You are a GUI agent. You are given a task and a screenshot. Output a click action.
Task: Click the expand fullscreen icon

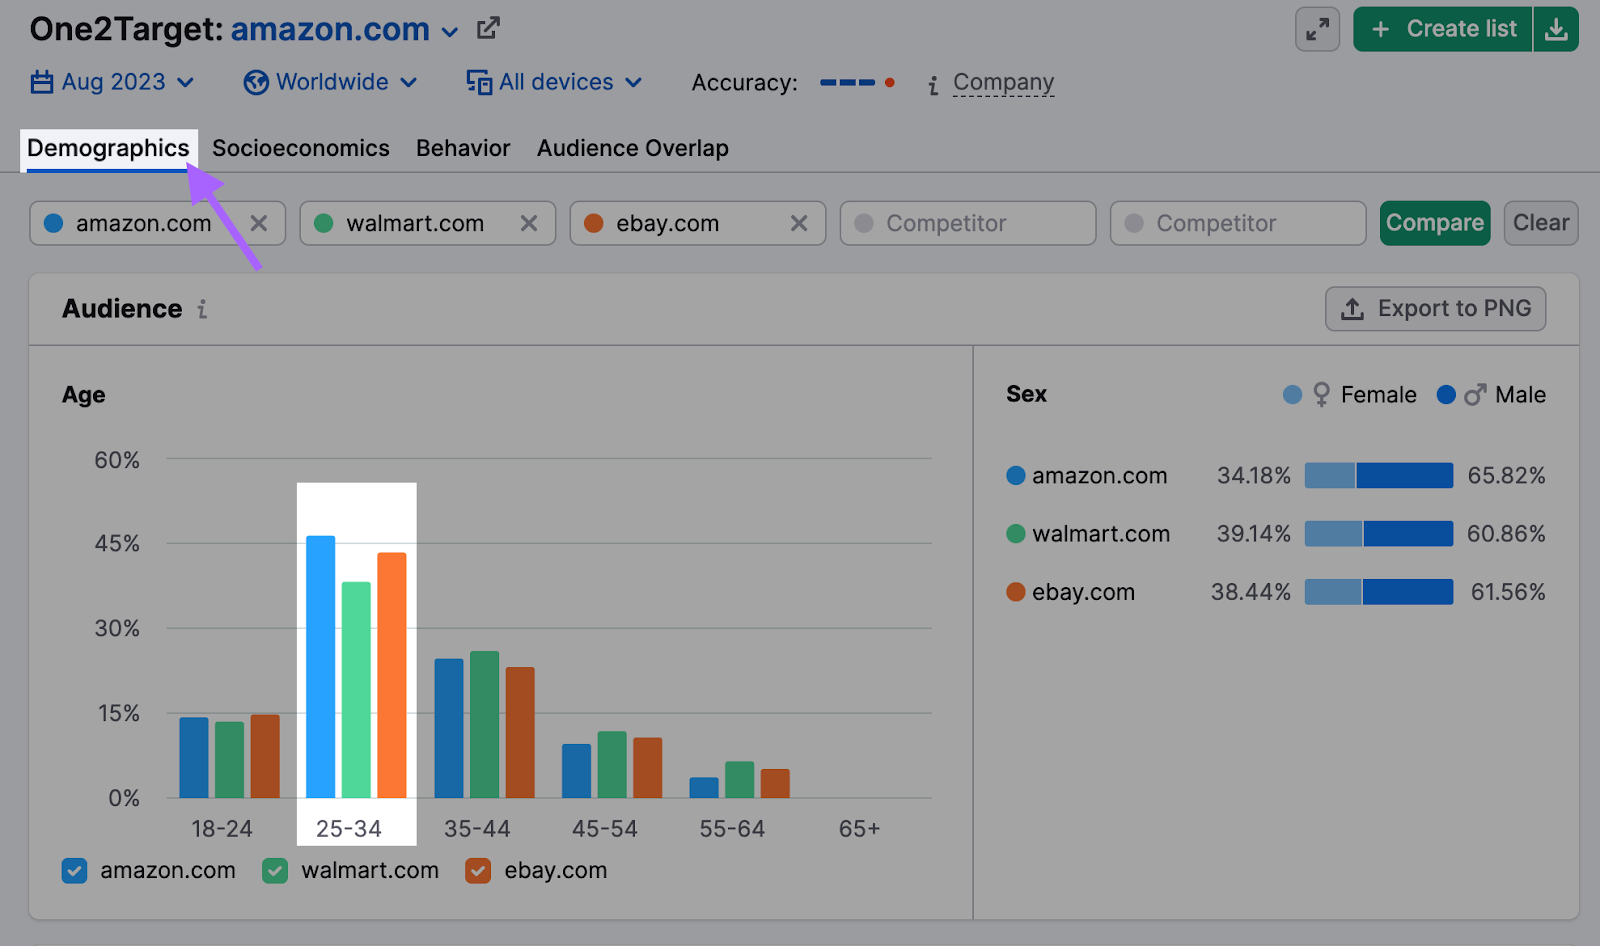point(1317,30)
